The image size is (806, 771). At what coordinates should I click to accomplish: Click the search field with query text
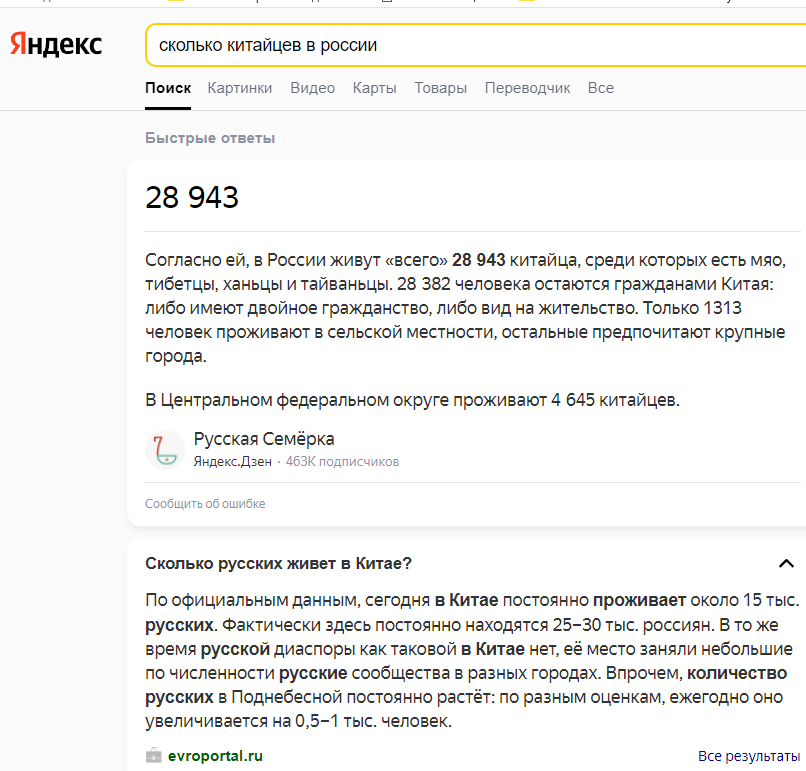coord(475,45)
